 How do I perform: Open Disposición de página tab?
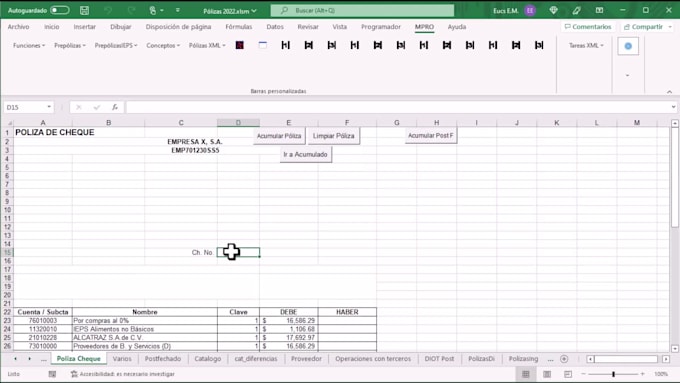coord(178,27)
